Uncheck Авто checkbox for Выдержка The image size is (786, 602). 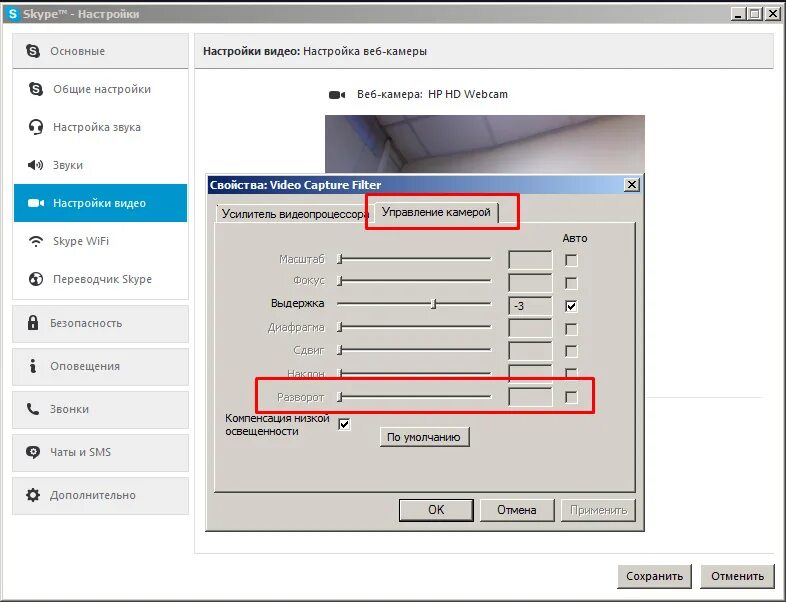571,306
